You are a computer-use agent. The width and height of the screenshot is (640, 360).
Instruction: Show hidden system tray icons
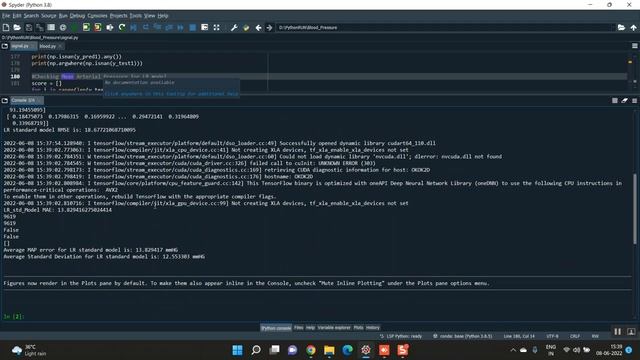click(x=513, y=350)
